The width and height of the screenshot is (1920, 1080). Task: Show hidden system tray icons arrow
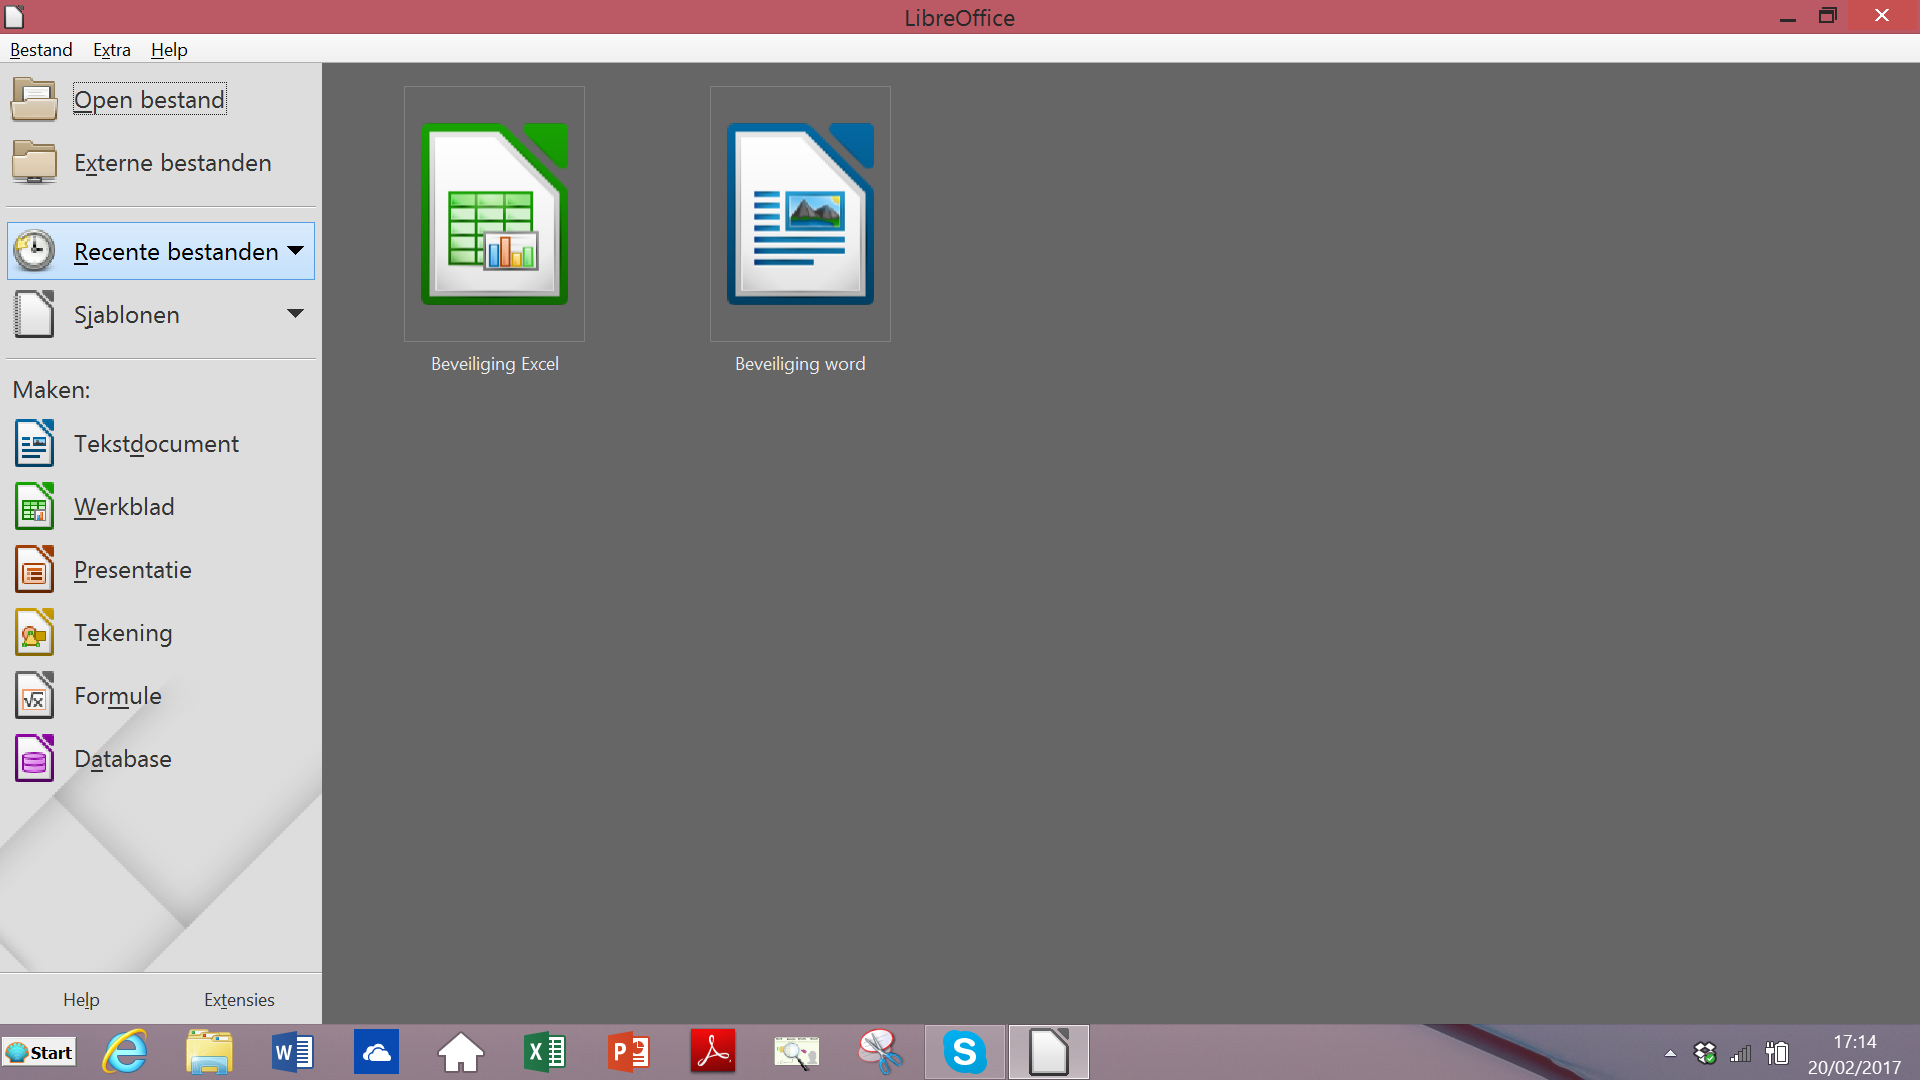pyautogui.click(x=1670, y=1053)
